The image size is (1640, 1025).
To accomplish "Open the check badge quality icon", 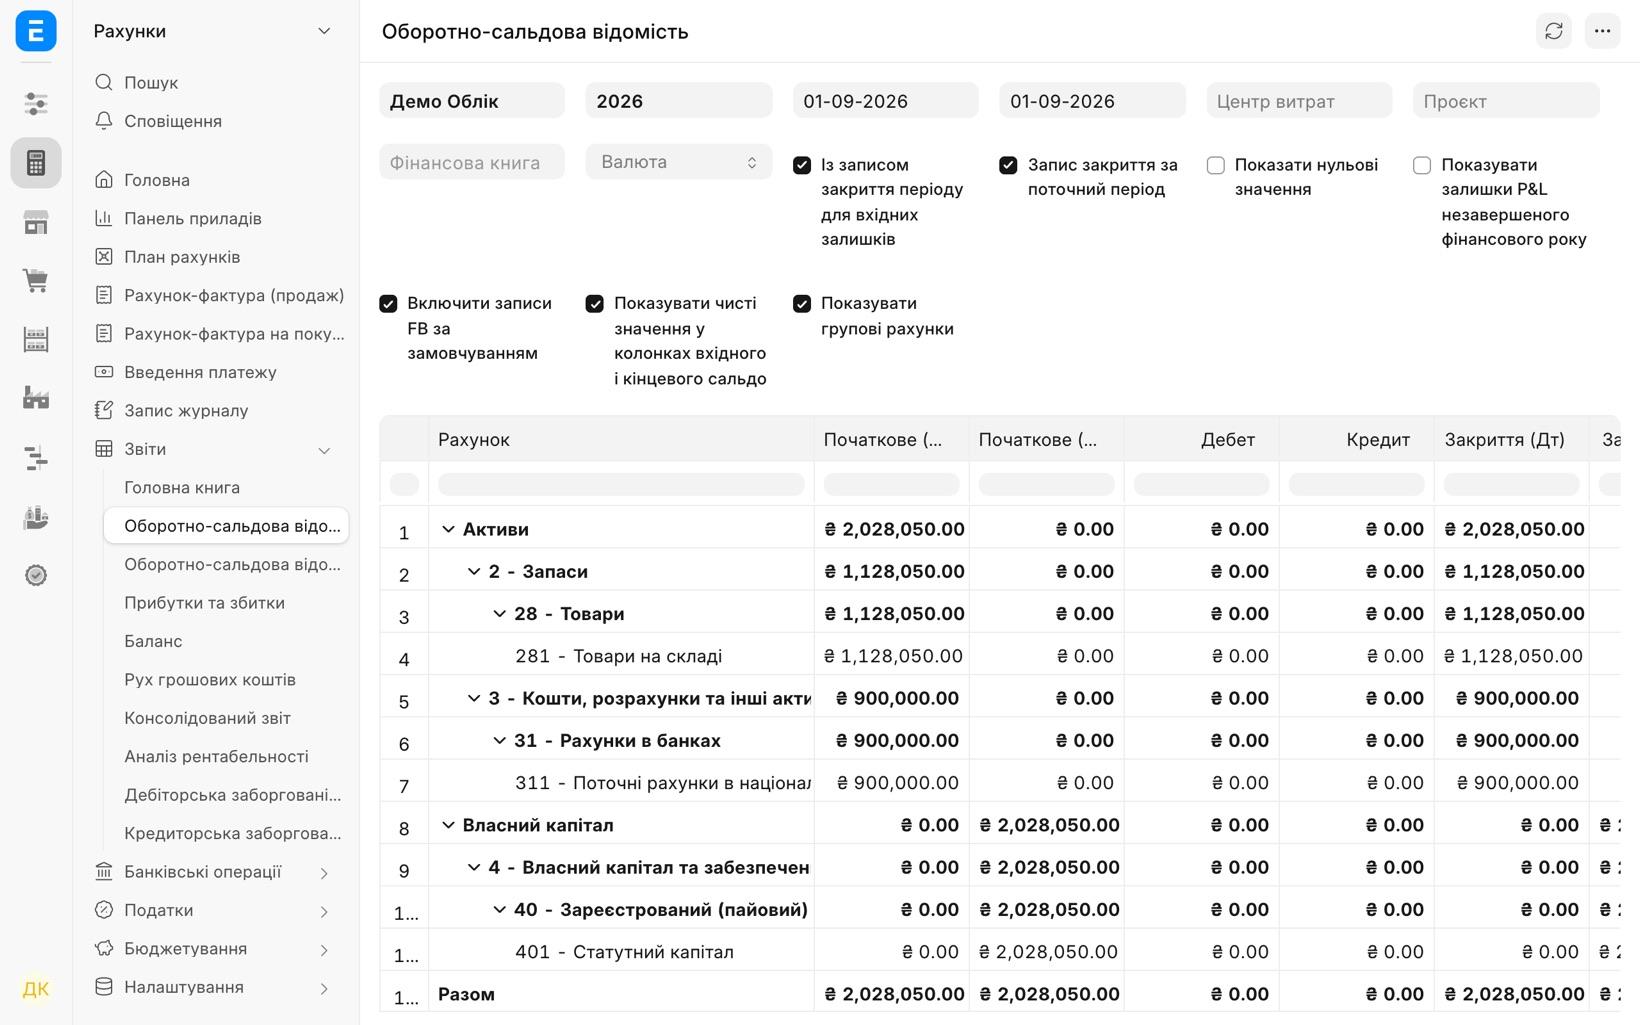I will point(36,575).
